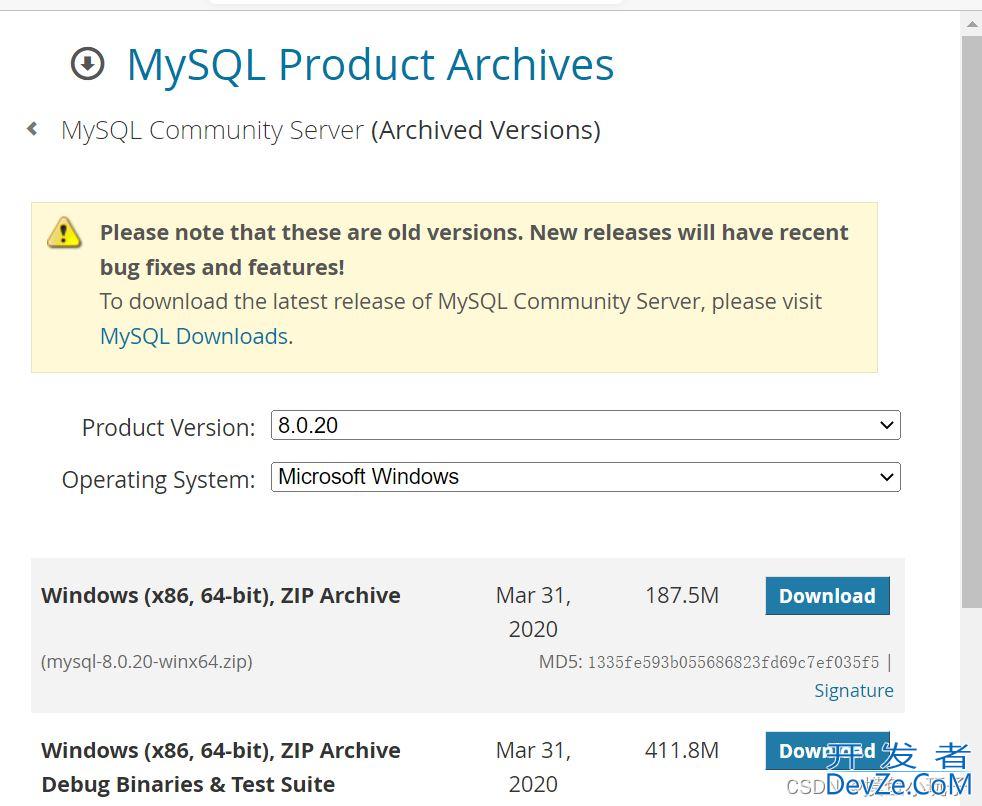Image resolution: width=982 pixels, height=806 pixels.
Task: Click the yellow warning triangle icon
Action: click(x=64, y=232)
